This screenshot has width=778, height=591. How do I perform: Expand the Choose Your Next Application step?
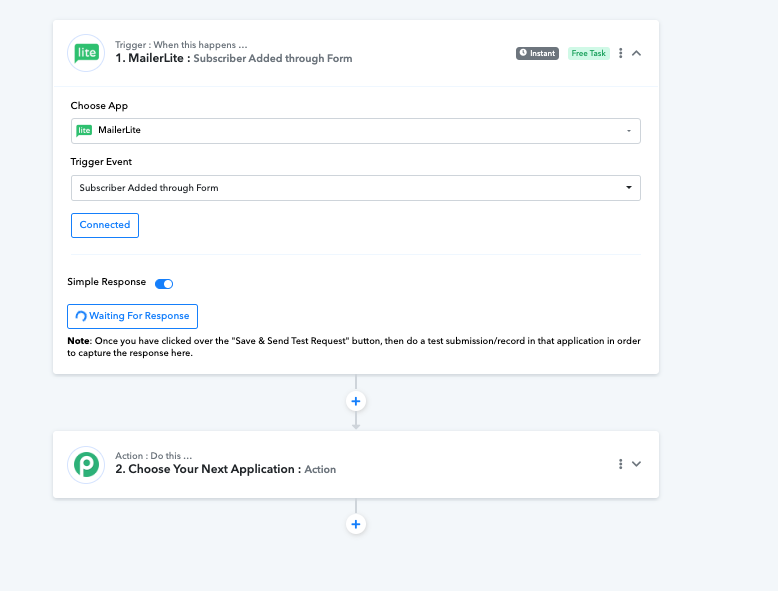coord(636,464)
